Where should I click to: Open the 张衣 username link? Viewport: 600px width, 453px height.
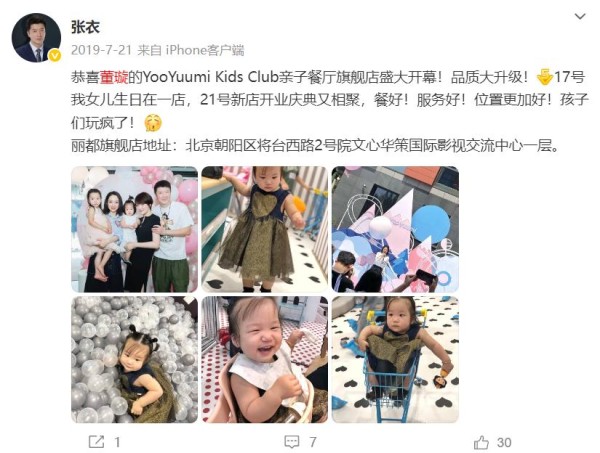pos(85,27)
